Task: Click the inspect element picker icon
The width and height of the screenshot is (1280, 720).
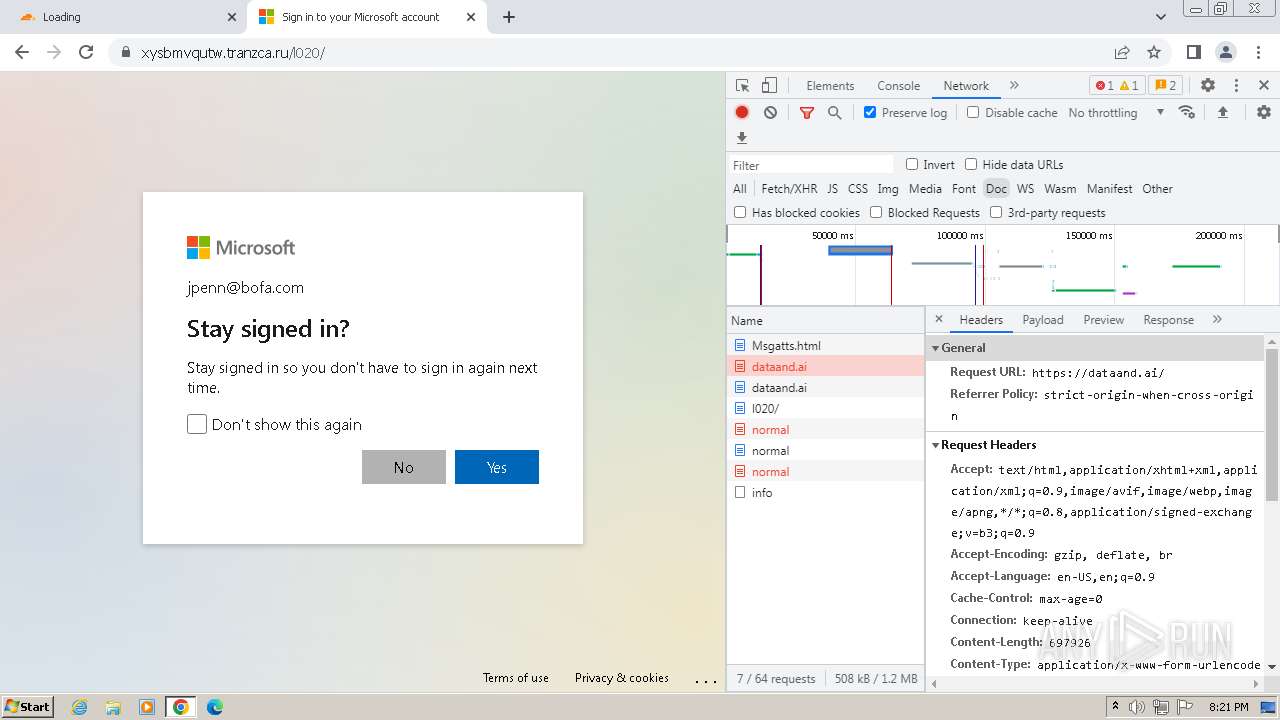Action: click(742, 86)
